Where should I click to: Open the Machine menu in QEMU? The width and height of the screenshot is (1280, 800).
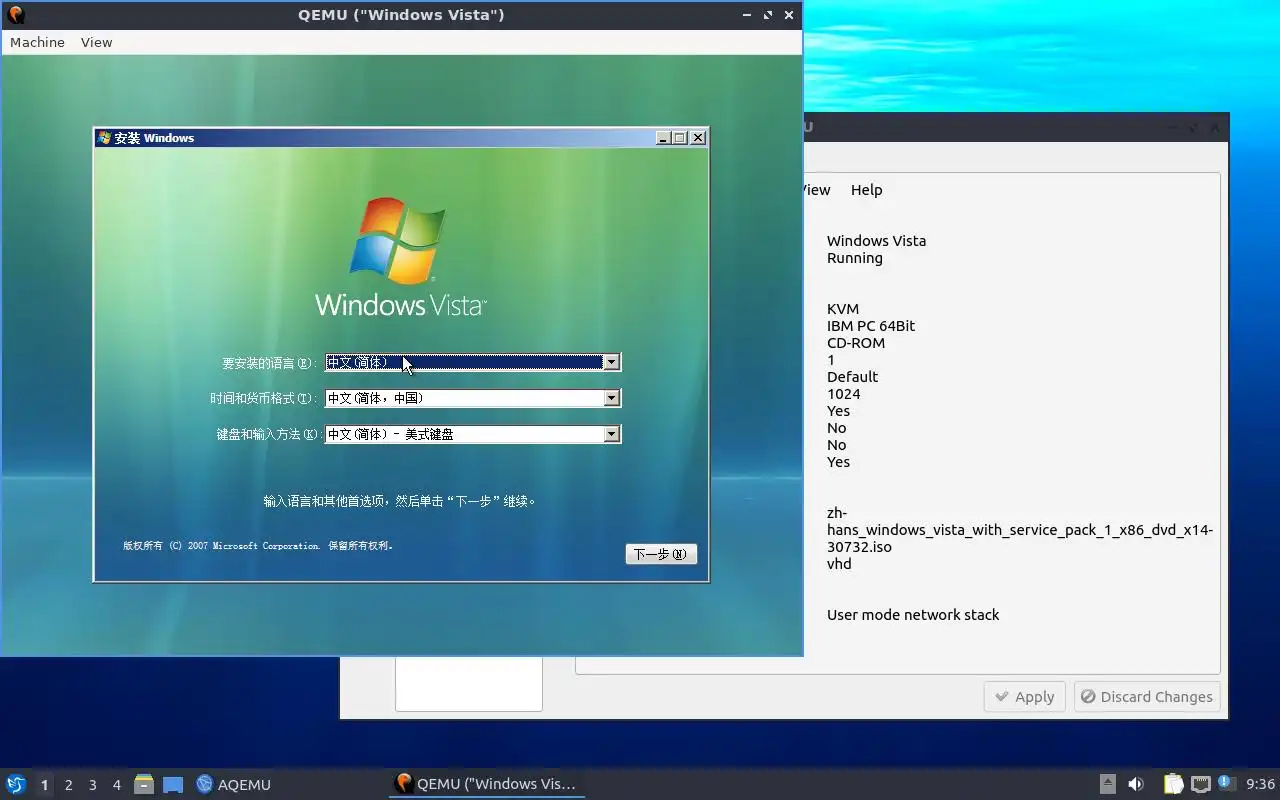pyautogui.click(x=37, y=42)
